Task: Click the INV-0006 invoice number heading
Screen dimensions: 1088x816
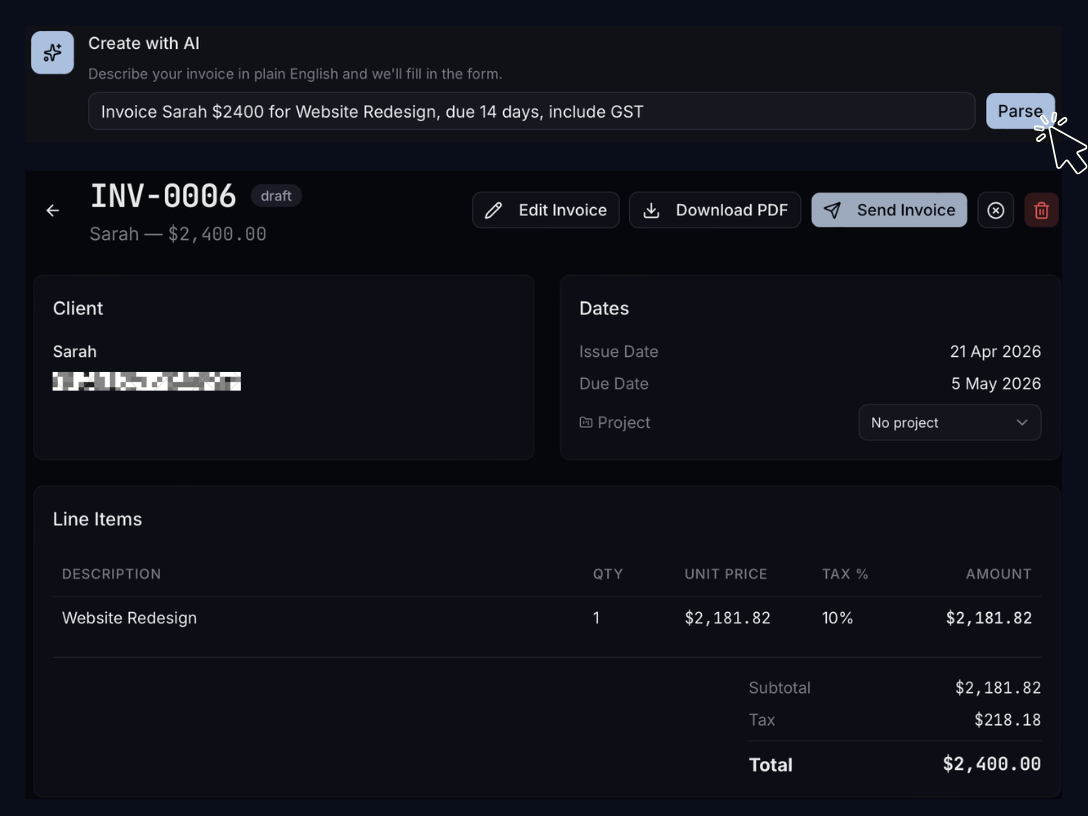Action: click(x=163, y=196)
